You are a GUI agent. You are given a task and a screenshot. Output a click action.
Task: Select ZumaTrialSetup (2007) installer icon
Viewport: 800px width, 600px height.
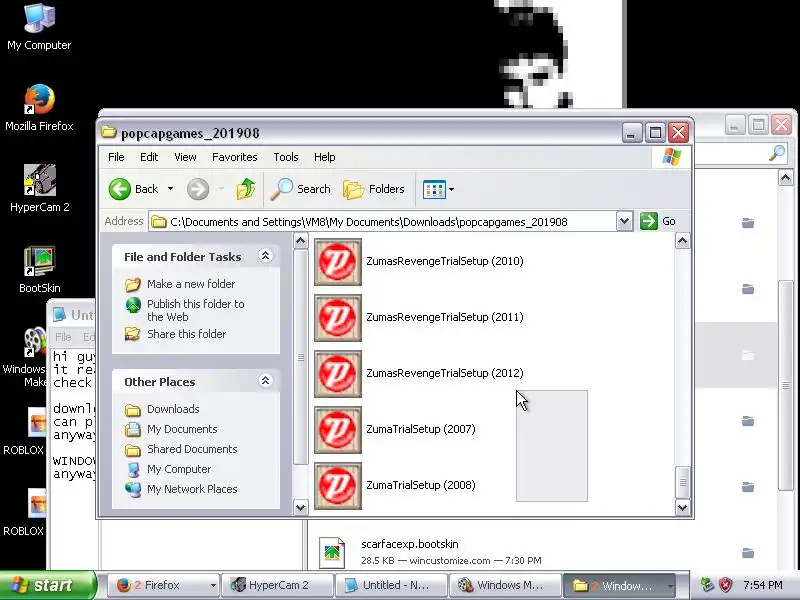[x=338, y=430]
